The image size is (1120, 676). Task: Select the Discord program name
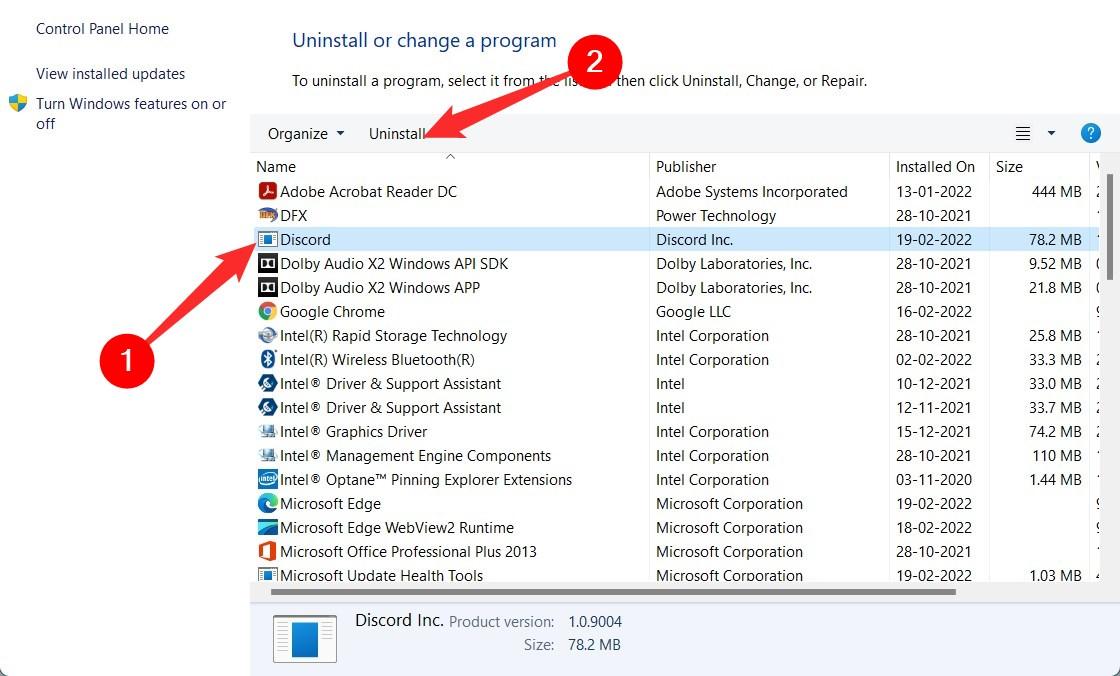coord(305,239)
